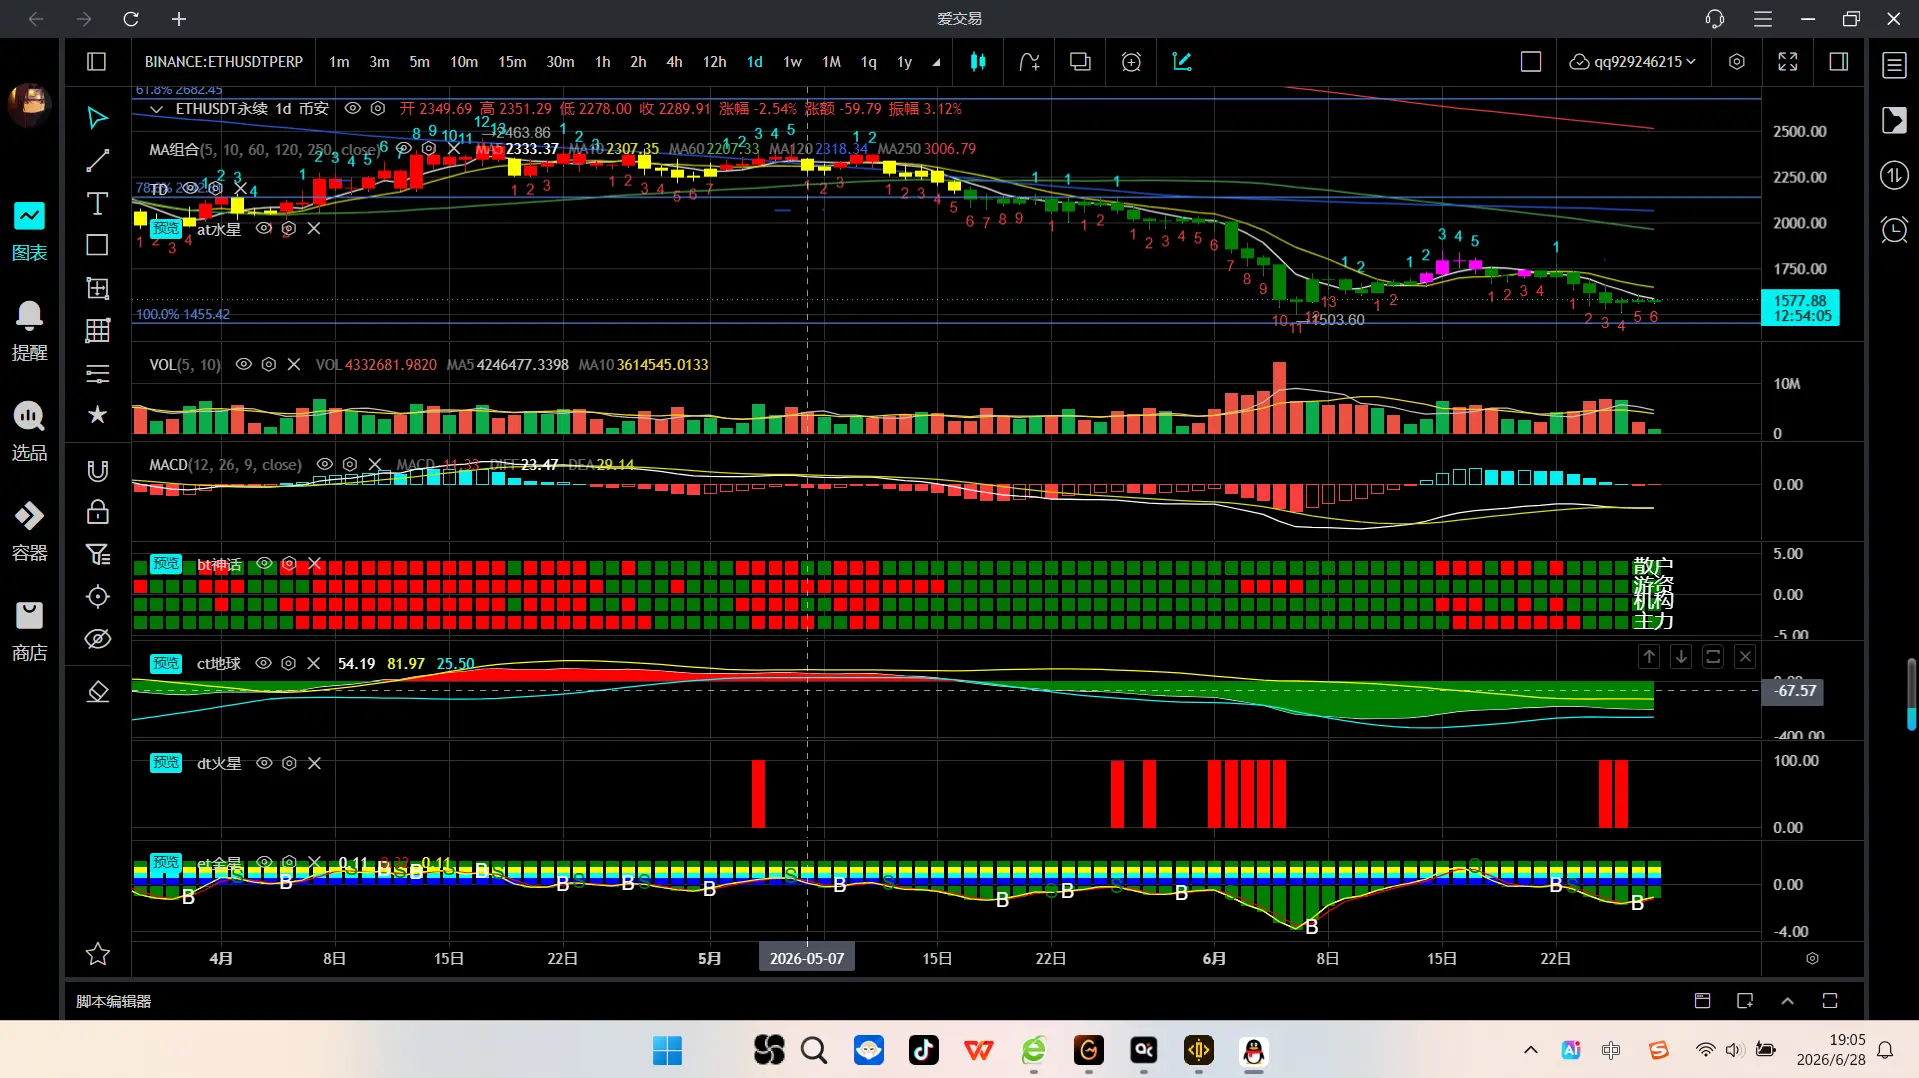
Task: Select the rectangle shape tool
Action: point(98,245)
